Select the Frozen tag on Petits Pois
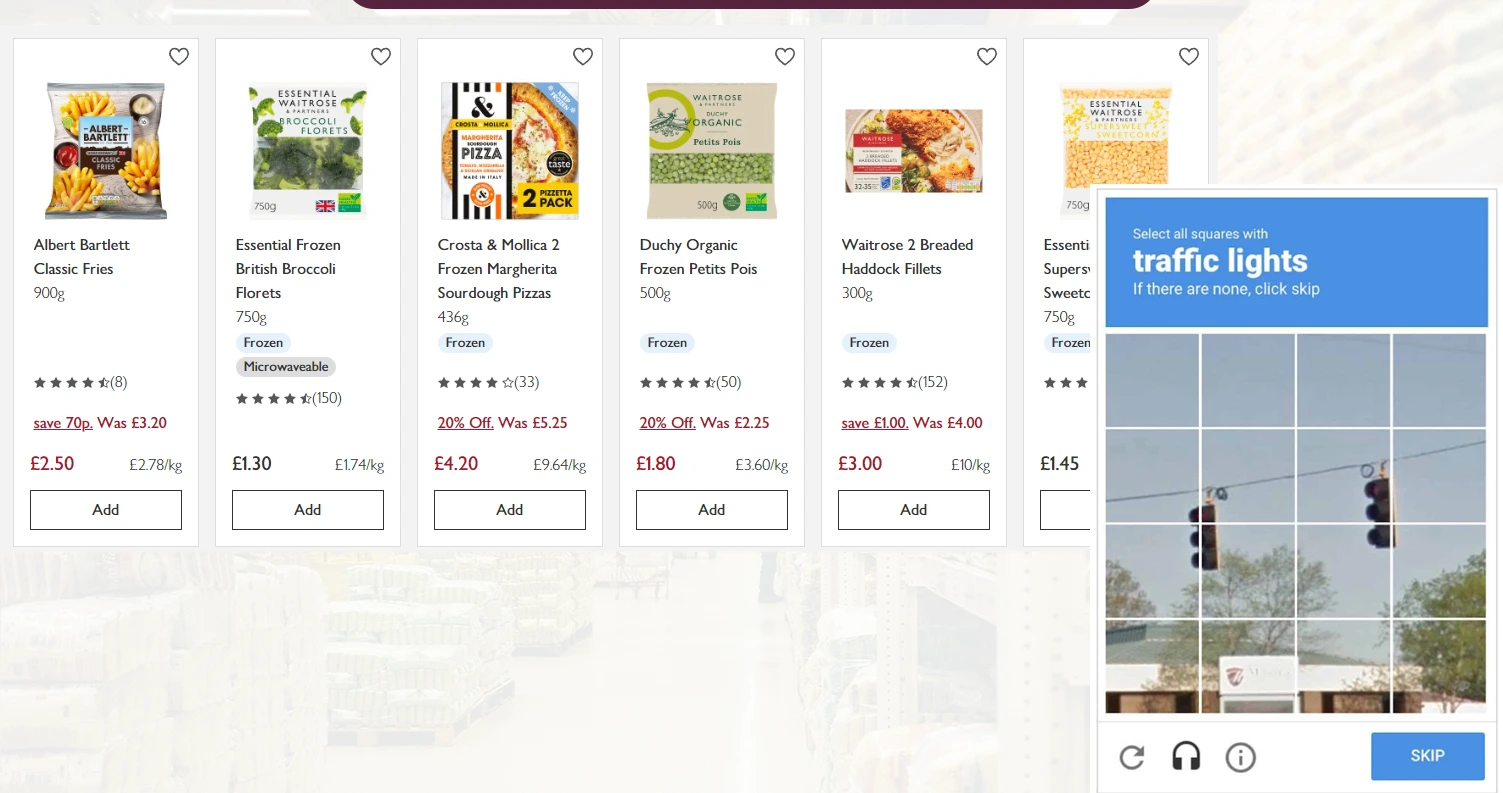Image resolution: width=1503 pixels, height=793 pixels. pos(667,343)
